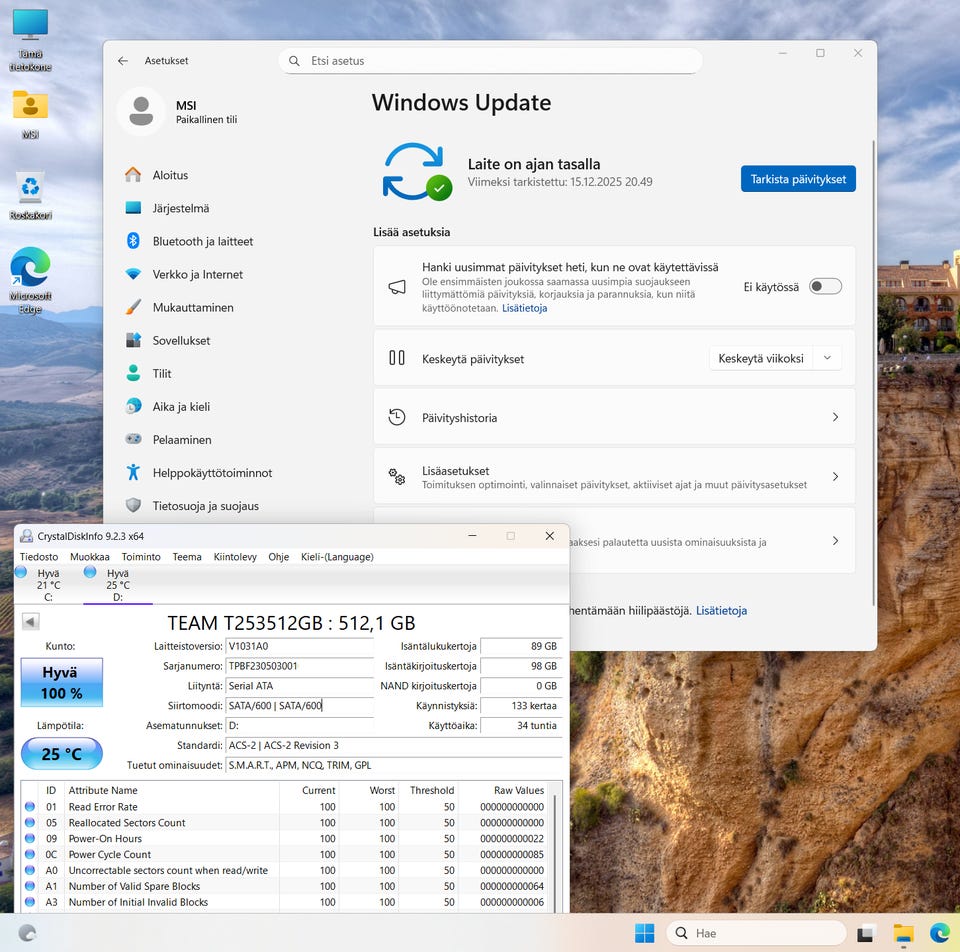
Task: Select disk C: tab in CrystalDiskInfo
Action: click(x=46, y=585)
